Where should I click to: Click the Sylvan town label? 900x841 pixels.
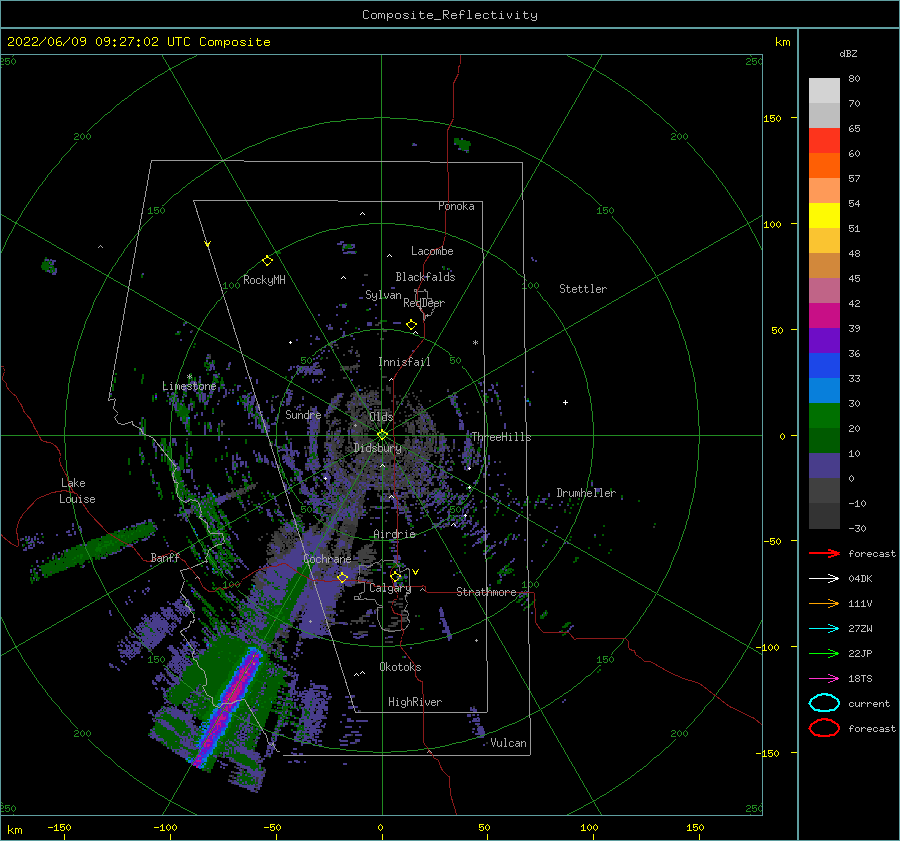tap(383, 295)
